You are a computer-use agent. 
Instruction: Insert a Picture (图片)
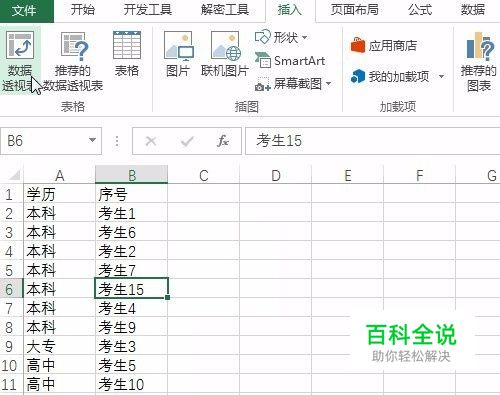coord(178,54)
